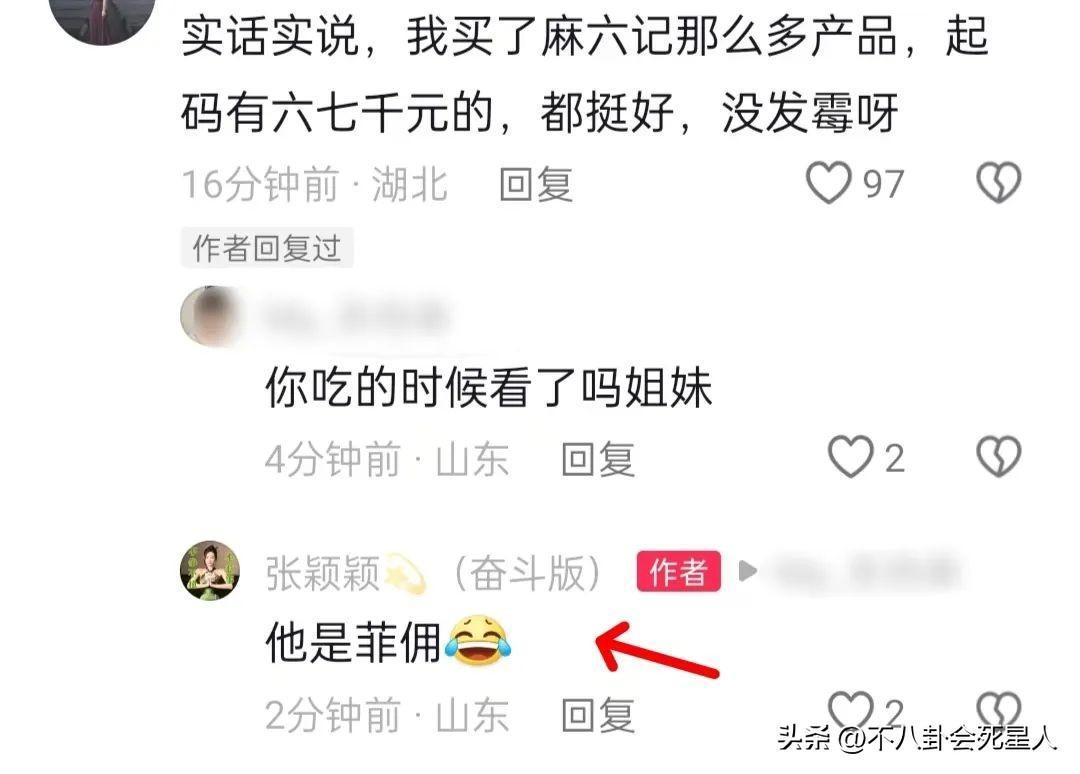Reply to the 16分钟前 湖北 comment
This screenshot has width=1080, height=774.
(x=536, y=185)
